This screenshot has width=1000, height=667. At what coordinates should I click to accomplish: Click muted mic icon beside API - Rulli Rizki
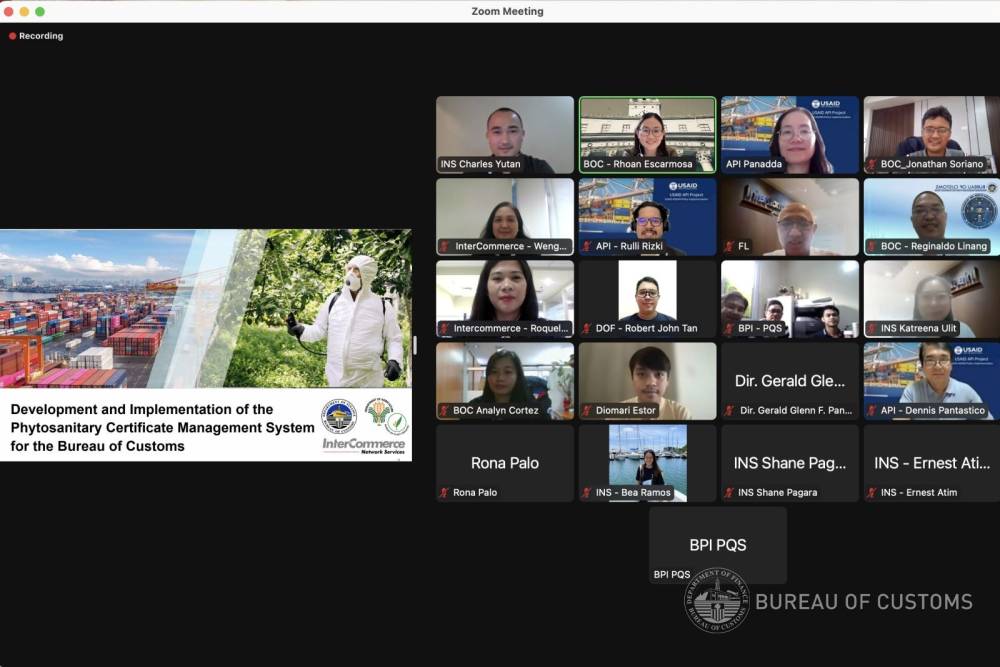(587, 246)
